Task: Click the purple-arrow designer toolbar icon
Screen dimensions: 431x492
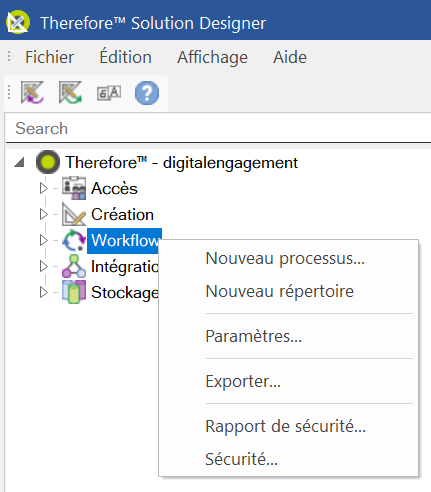Action: pyautogui.click(x=32, y=92)
